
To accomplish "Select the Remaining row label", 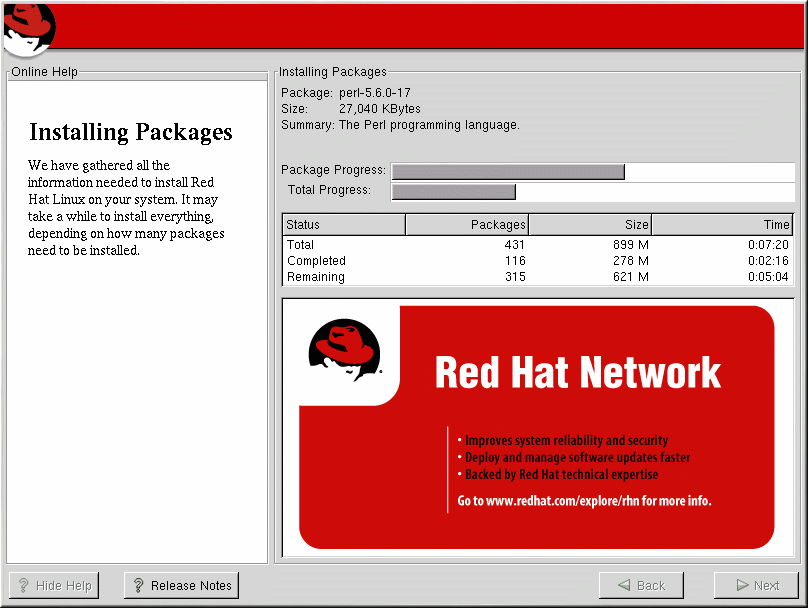I will 316,277.
